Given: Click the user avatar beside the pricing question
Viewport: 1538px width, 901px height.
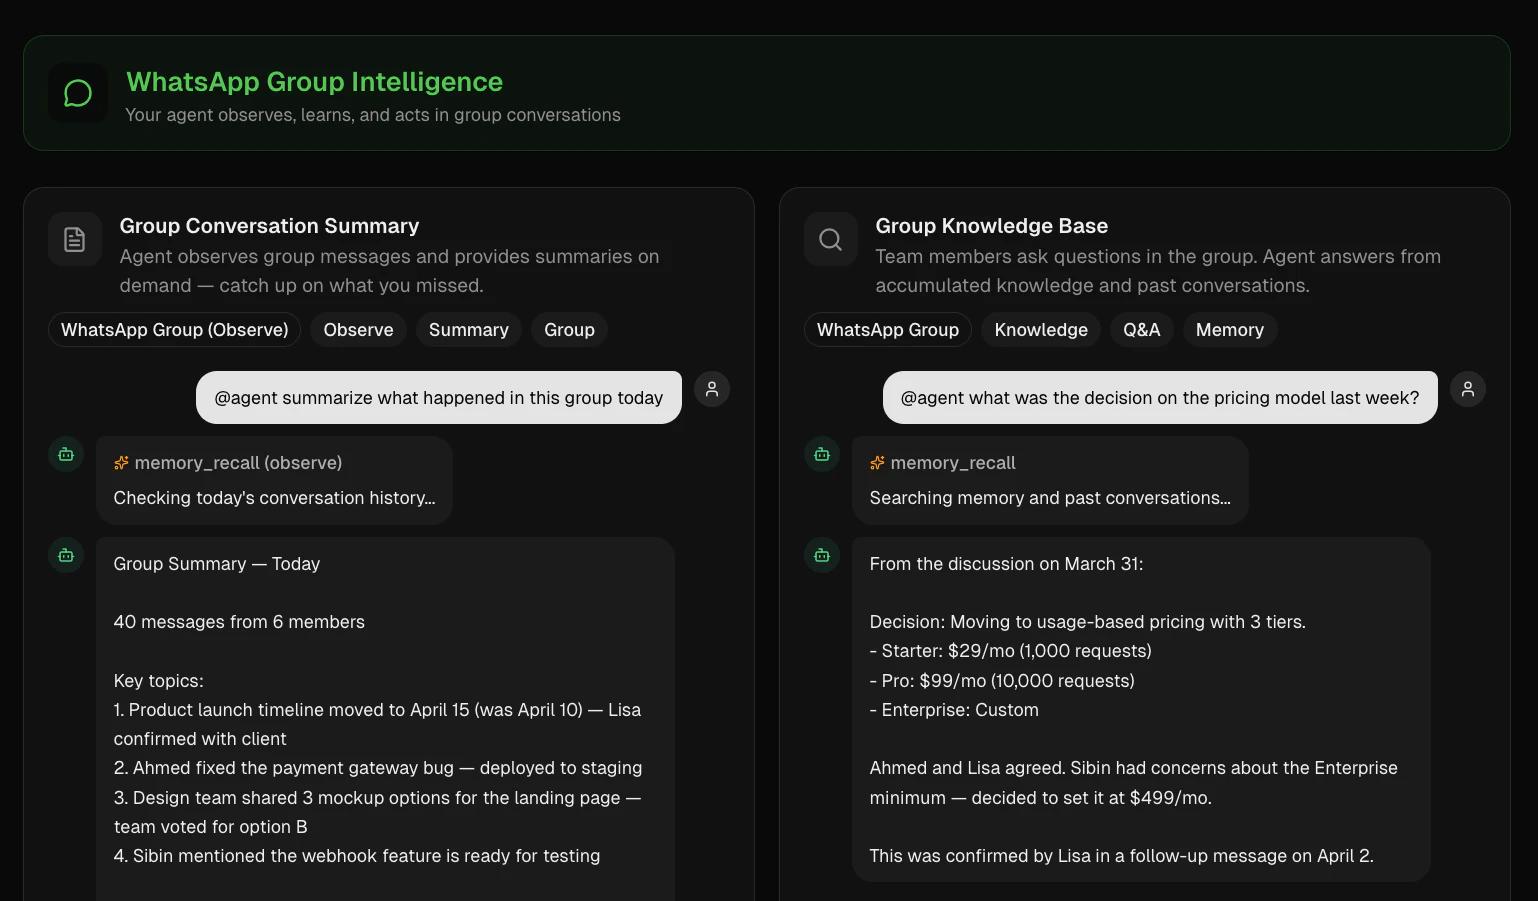Looking at the screenshot, I should click(1468, 389).
